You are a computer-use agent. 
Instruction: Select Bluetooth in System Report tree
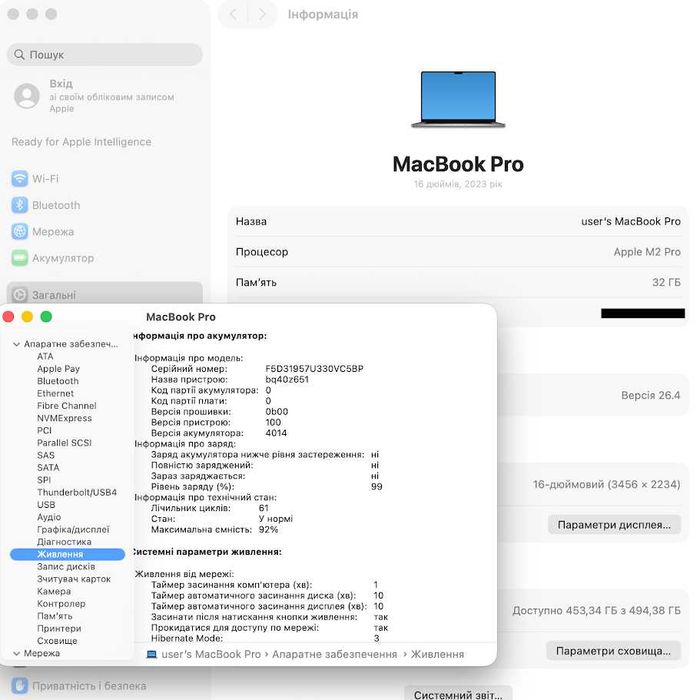[58, 381]
